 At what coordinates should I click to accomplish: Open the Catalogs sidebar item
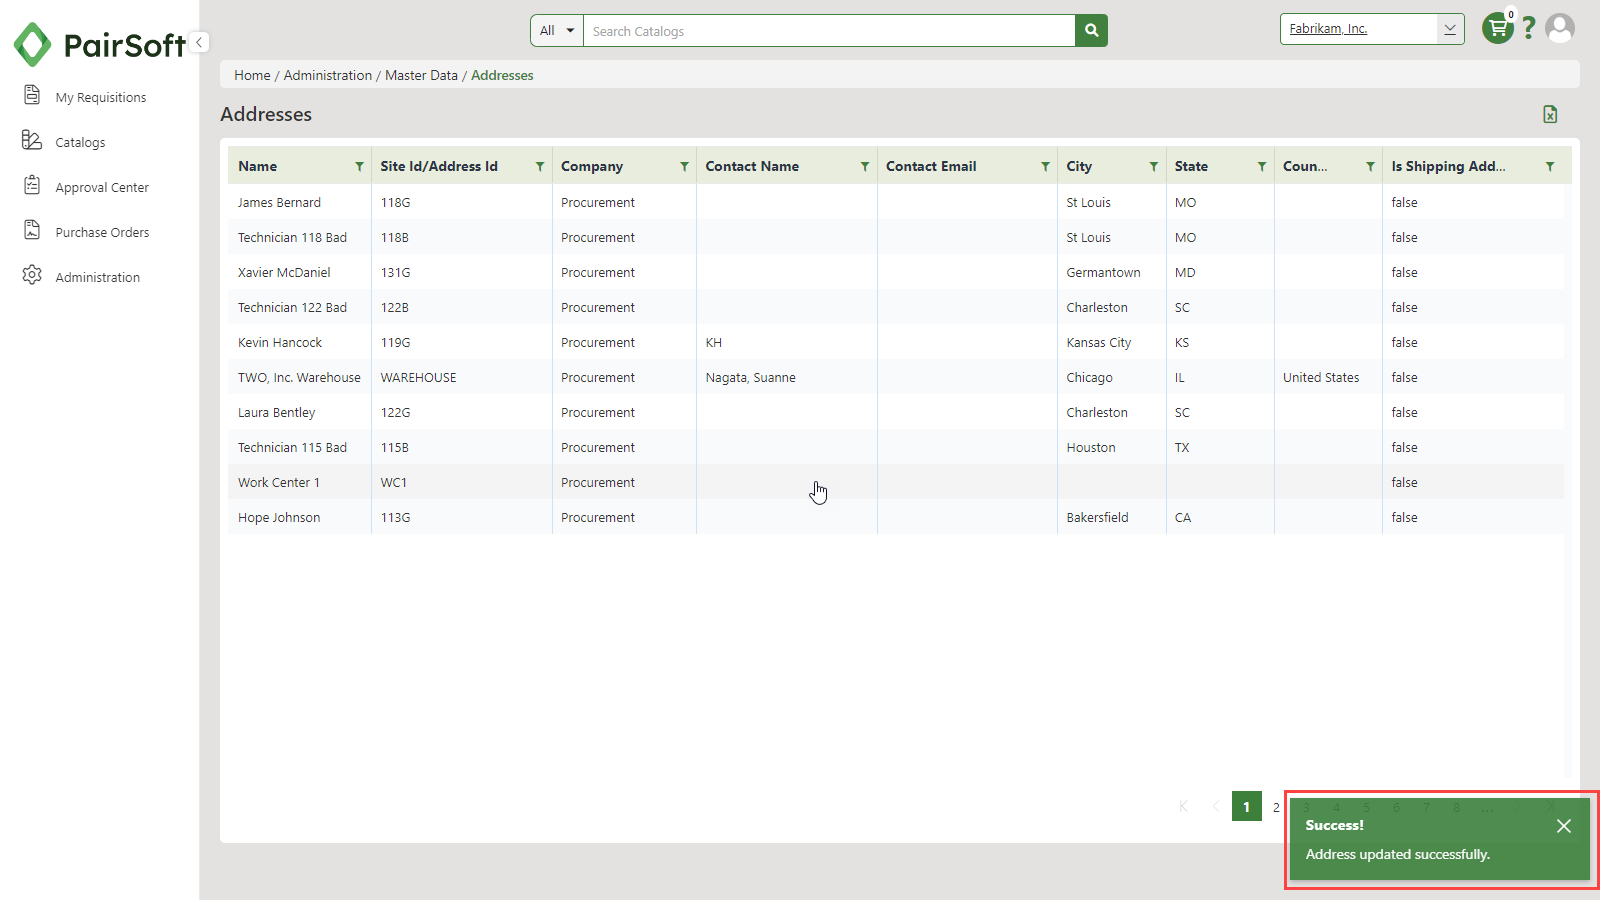pyautogui.click(x=64, y=142)
